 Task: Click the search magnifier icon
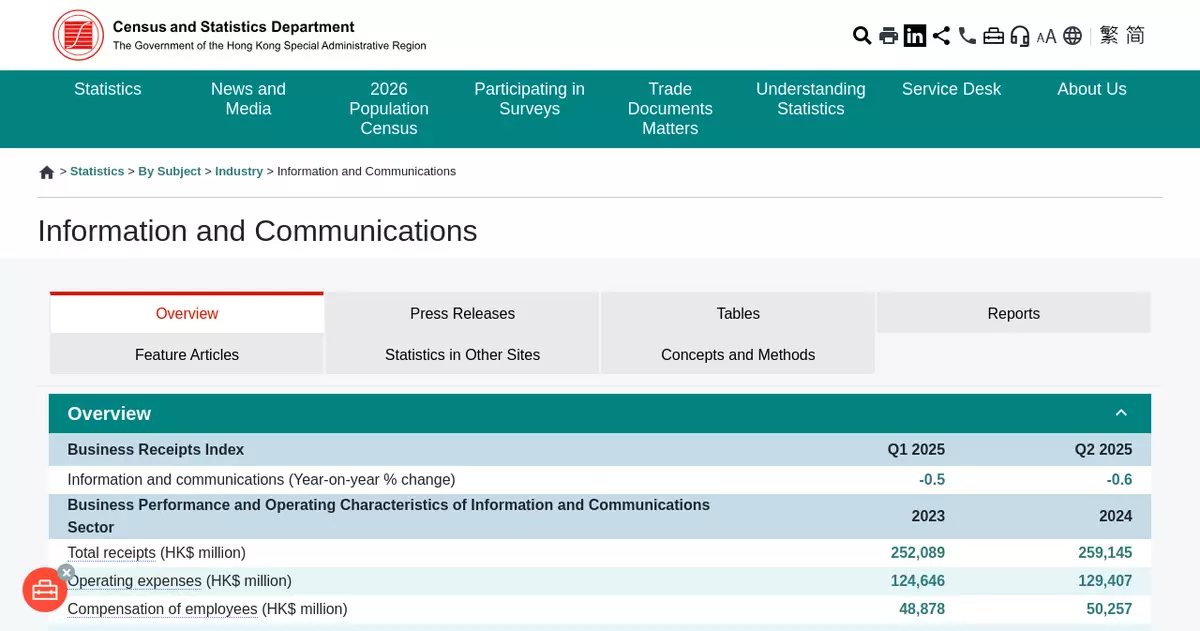click(x=861, y=36)
